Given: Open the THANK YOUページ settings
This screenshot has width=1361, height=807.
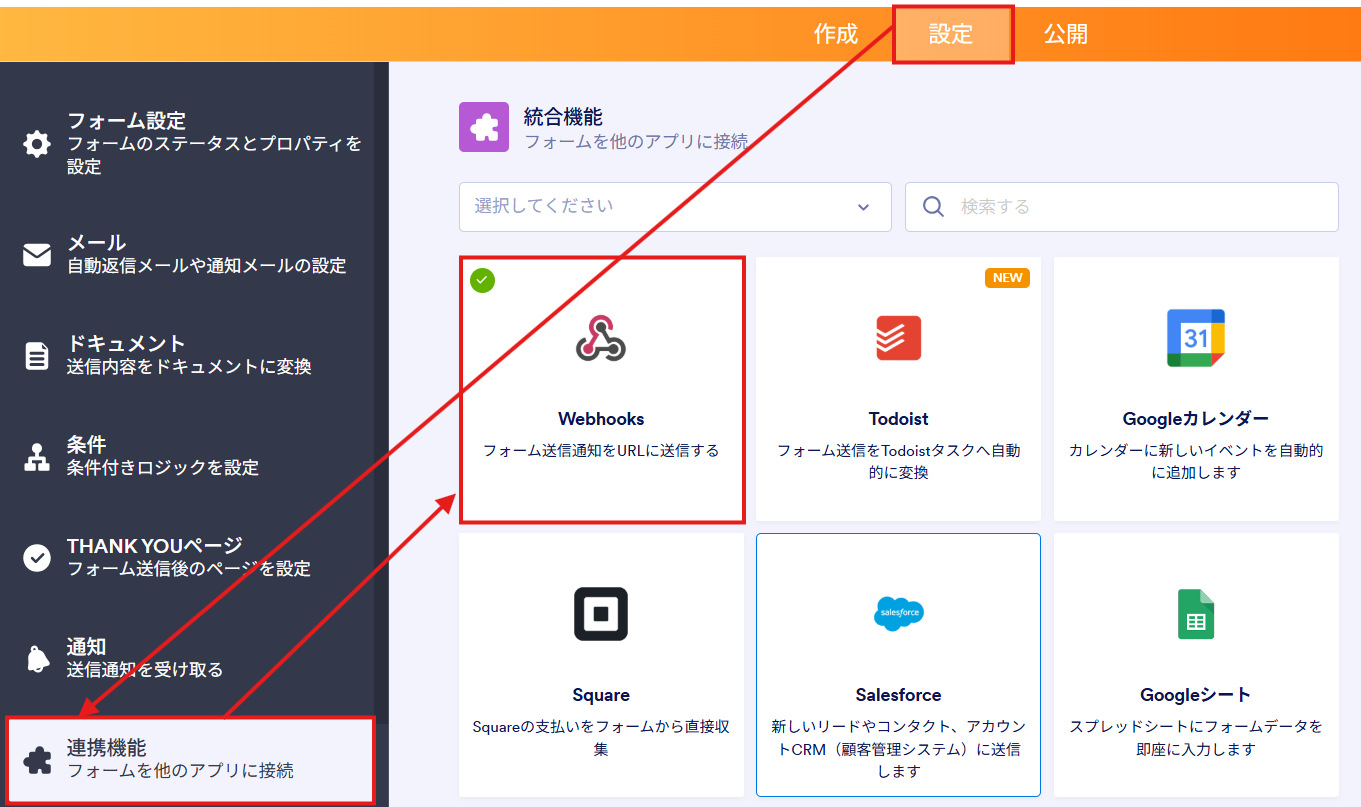Looking at the screenshot, I should coord(188,557).
